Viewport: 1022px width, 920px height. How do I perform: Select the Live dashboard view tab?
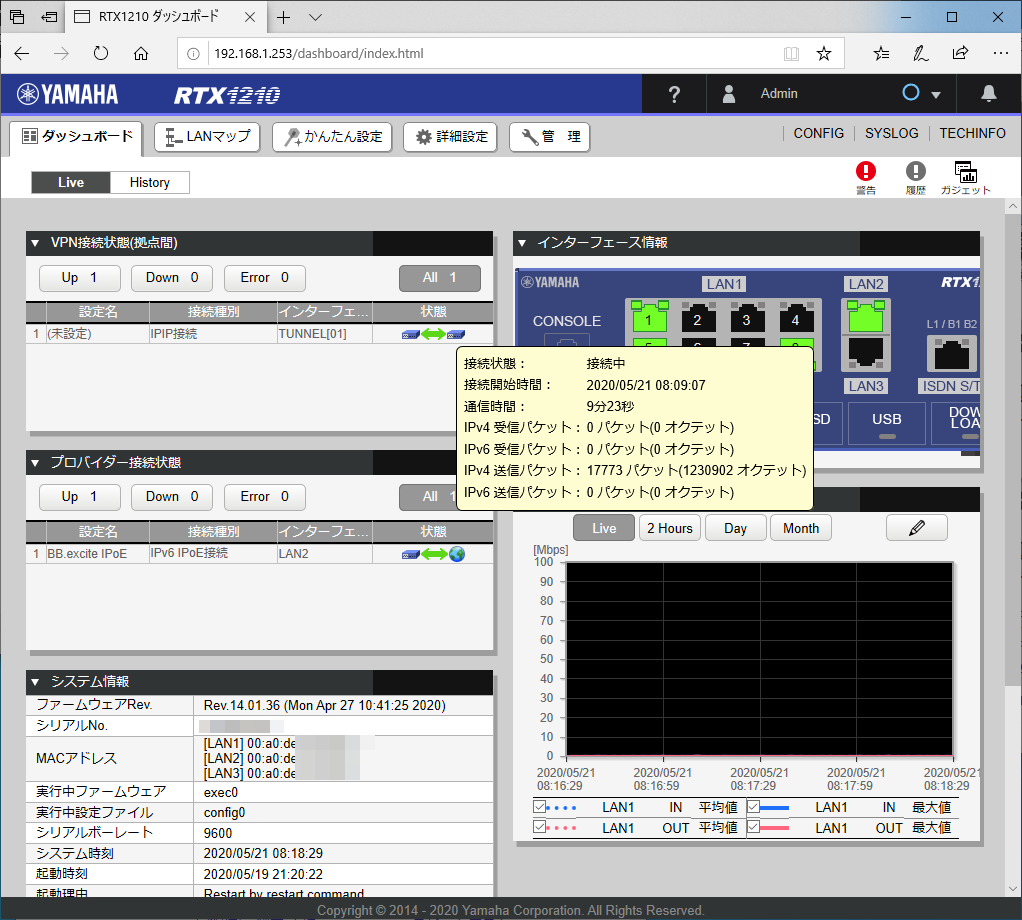pos(71,182)
